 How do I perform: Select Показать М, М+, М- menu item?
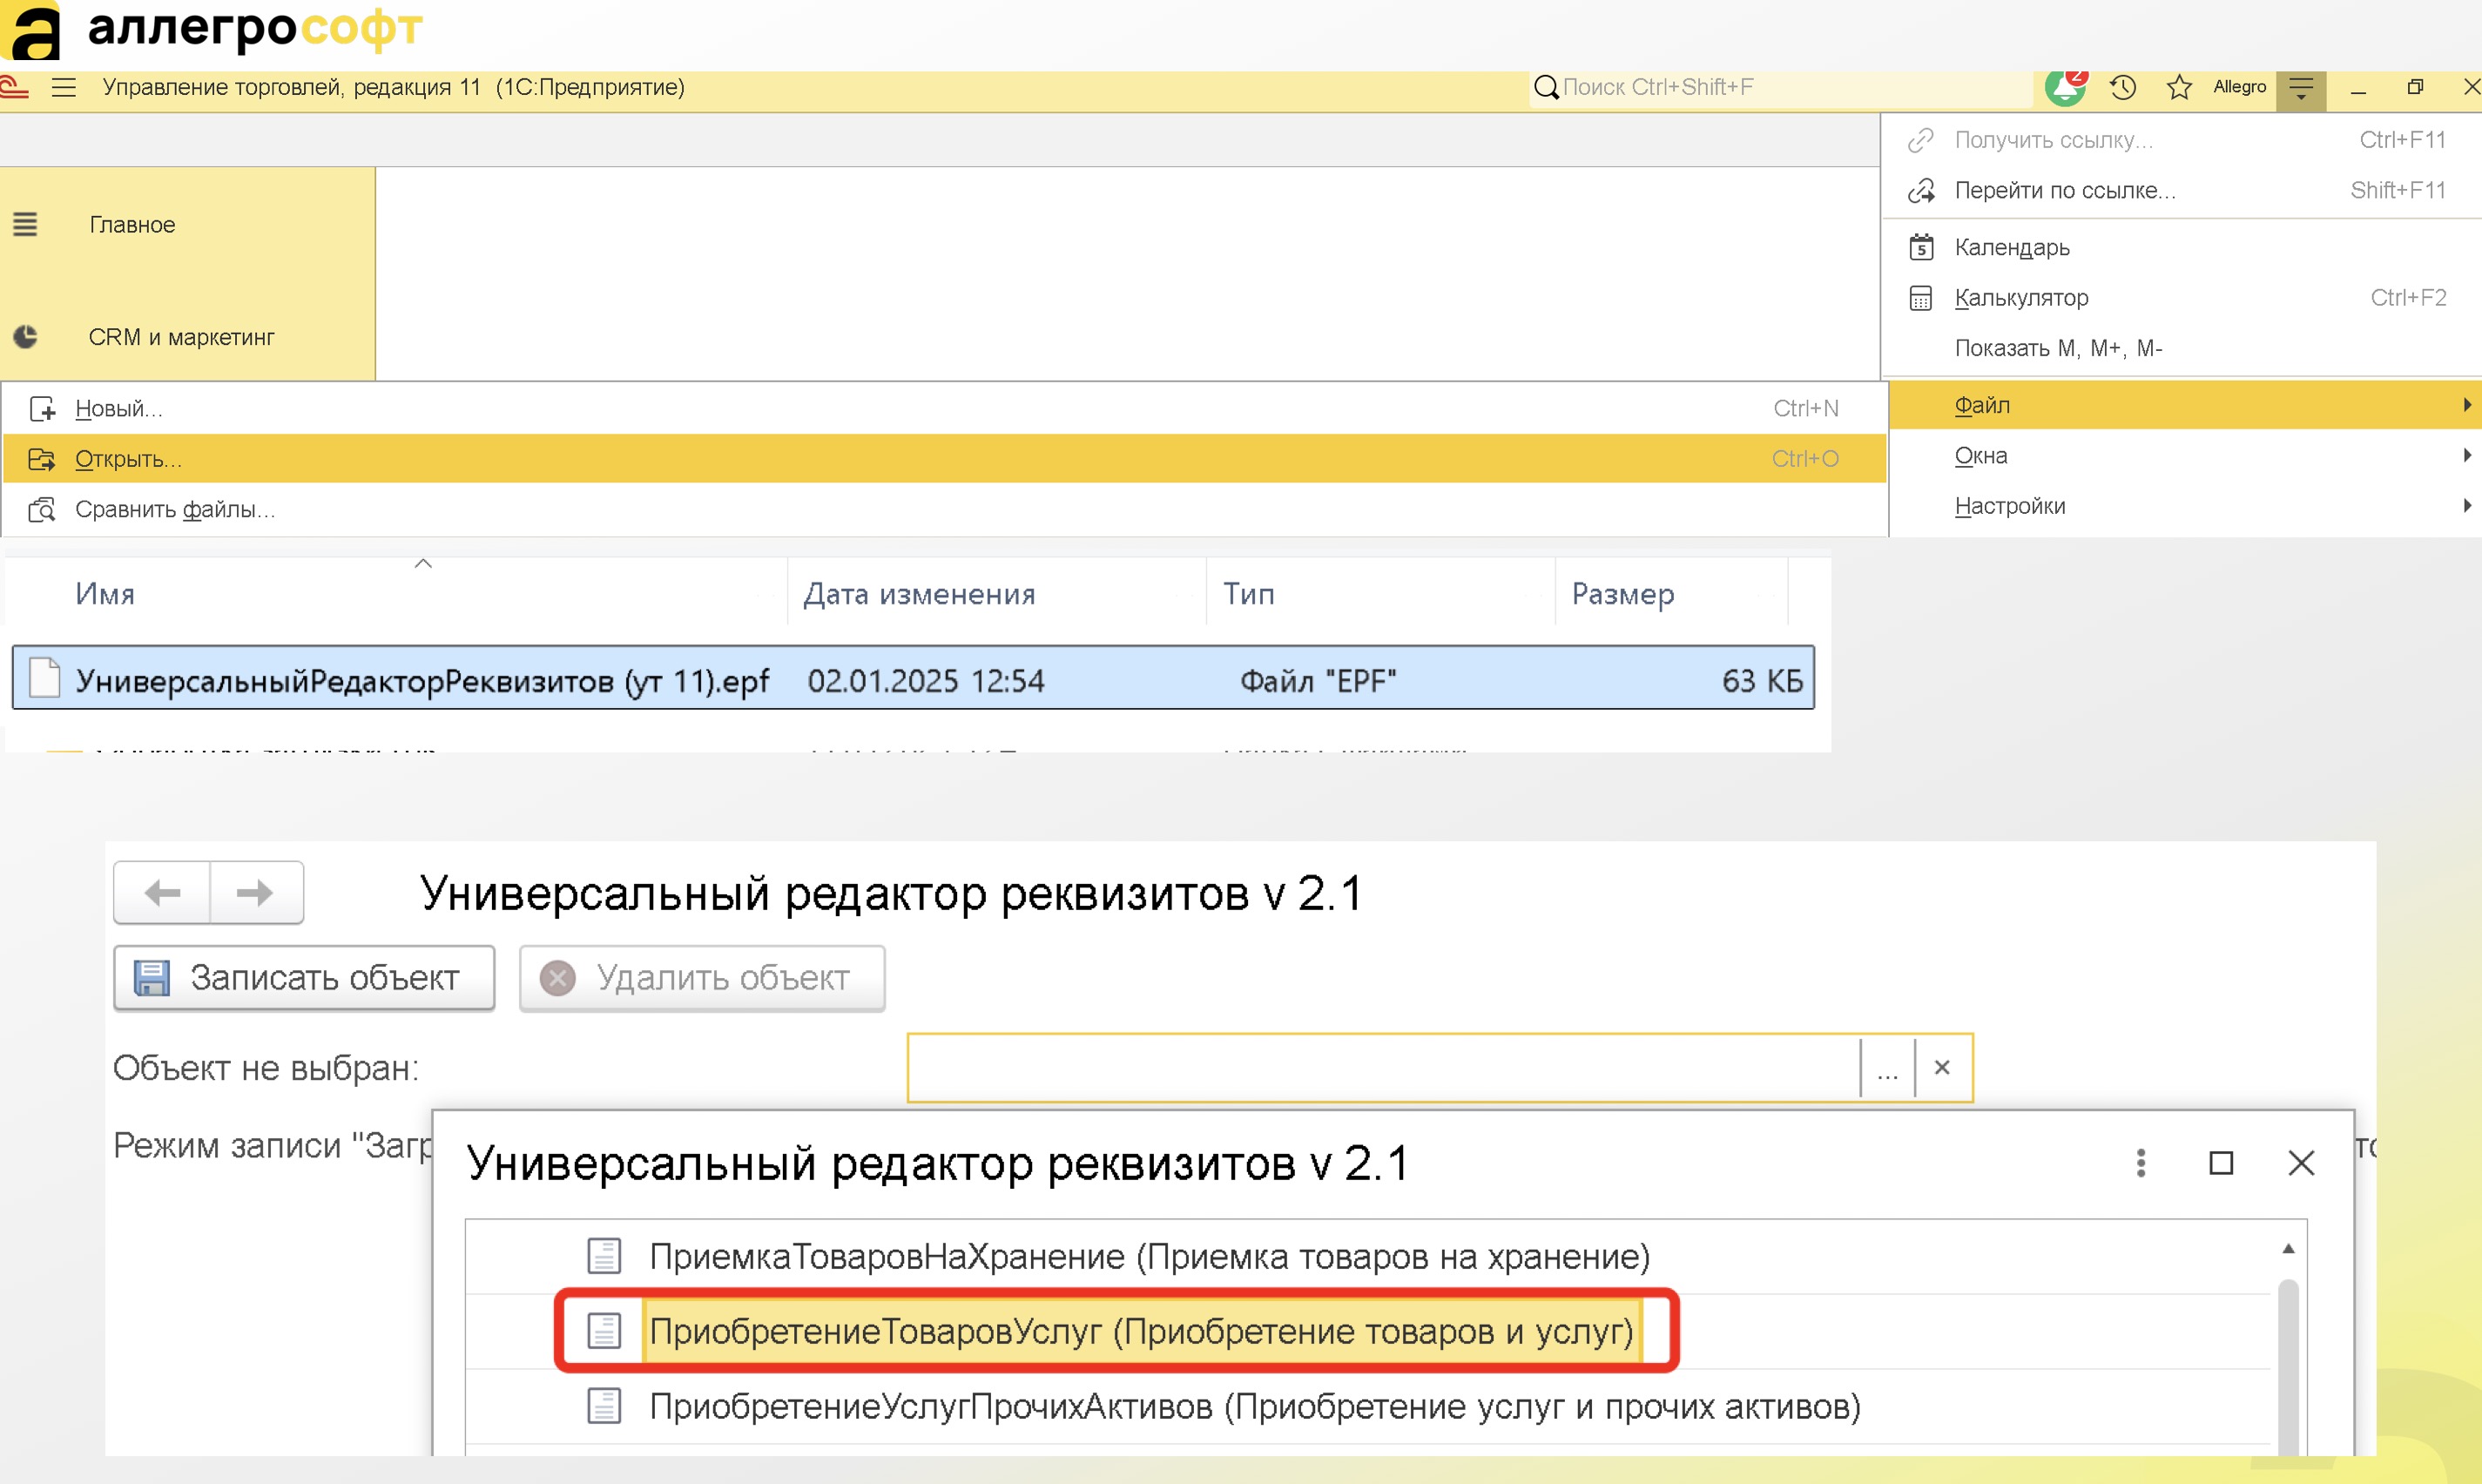(x=2184, y=348)
